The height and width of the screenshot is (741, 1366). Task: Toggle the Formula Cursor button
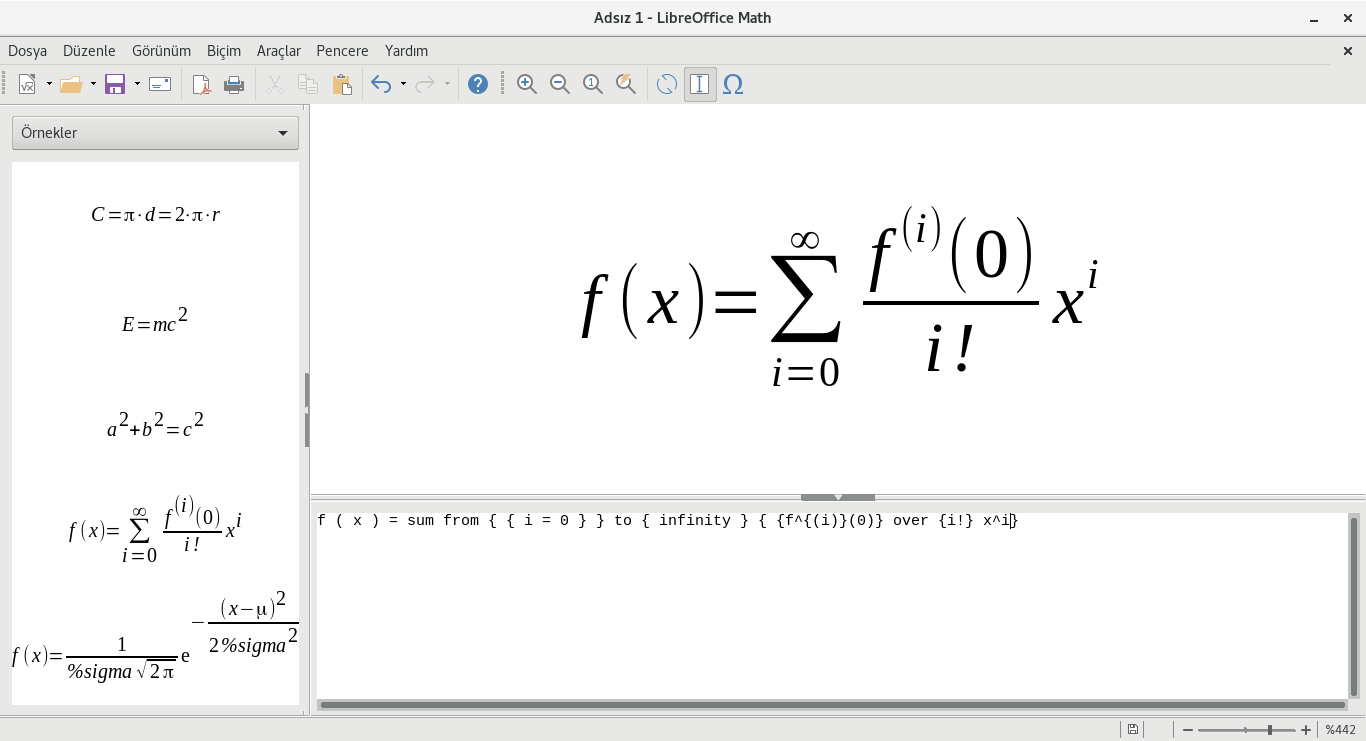(x=700, y=85)
